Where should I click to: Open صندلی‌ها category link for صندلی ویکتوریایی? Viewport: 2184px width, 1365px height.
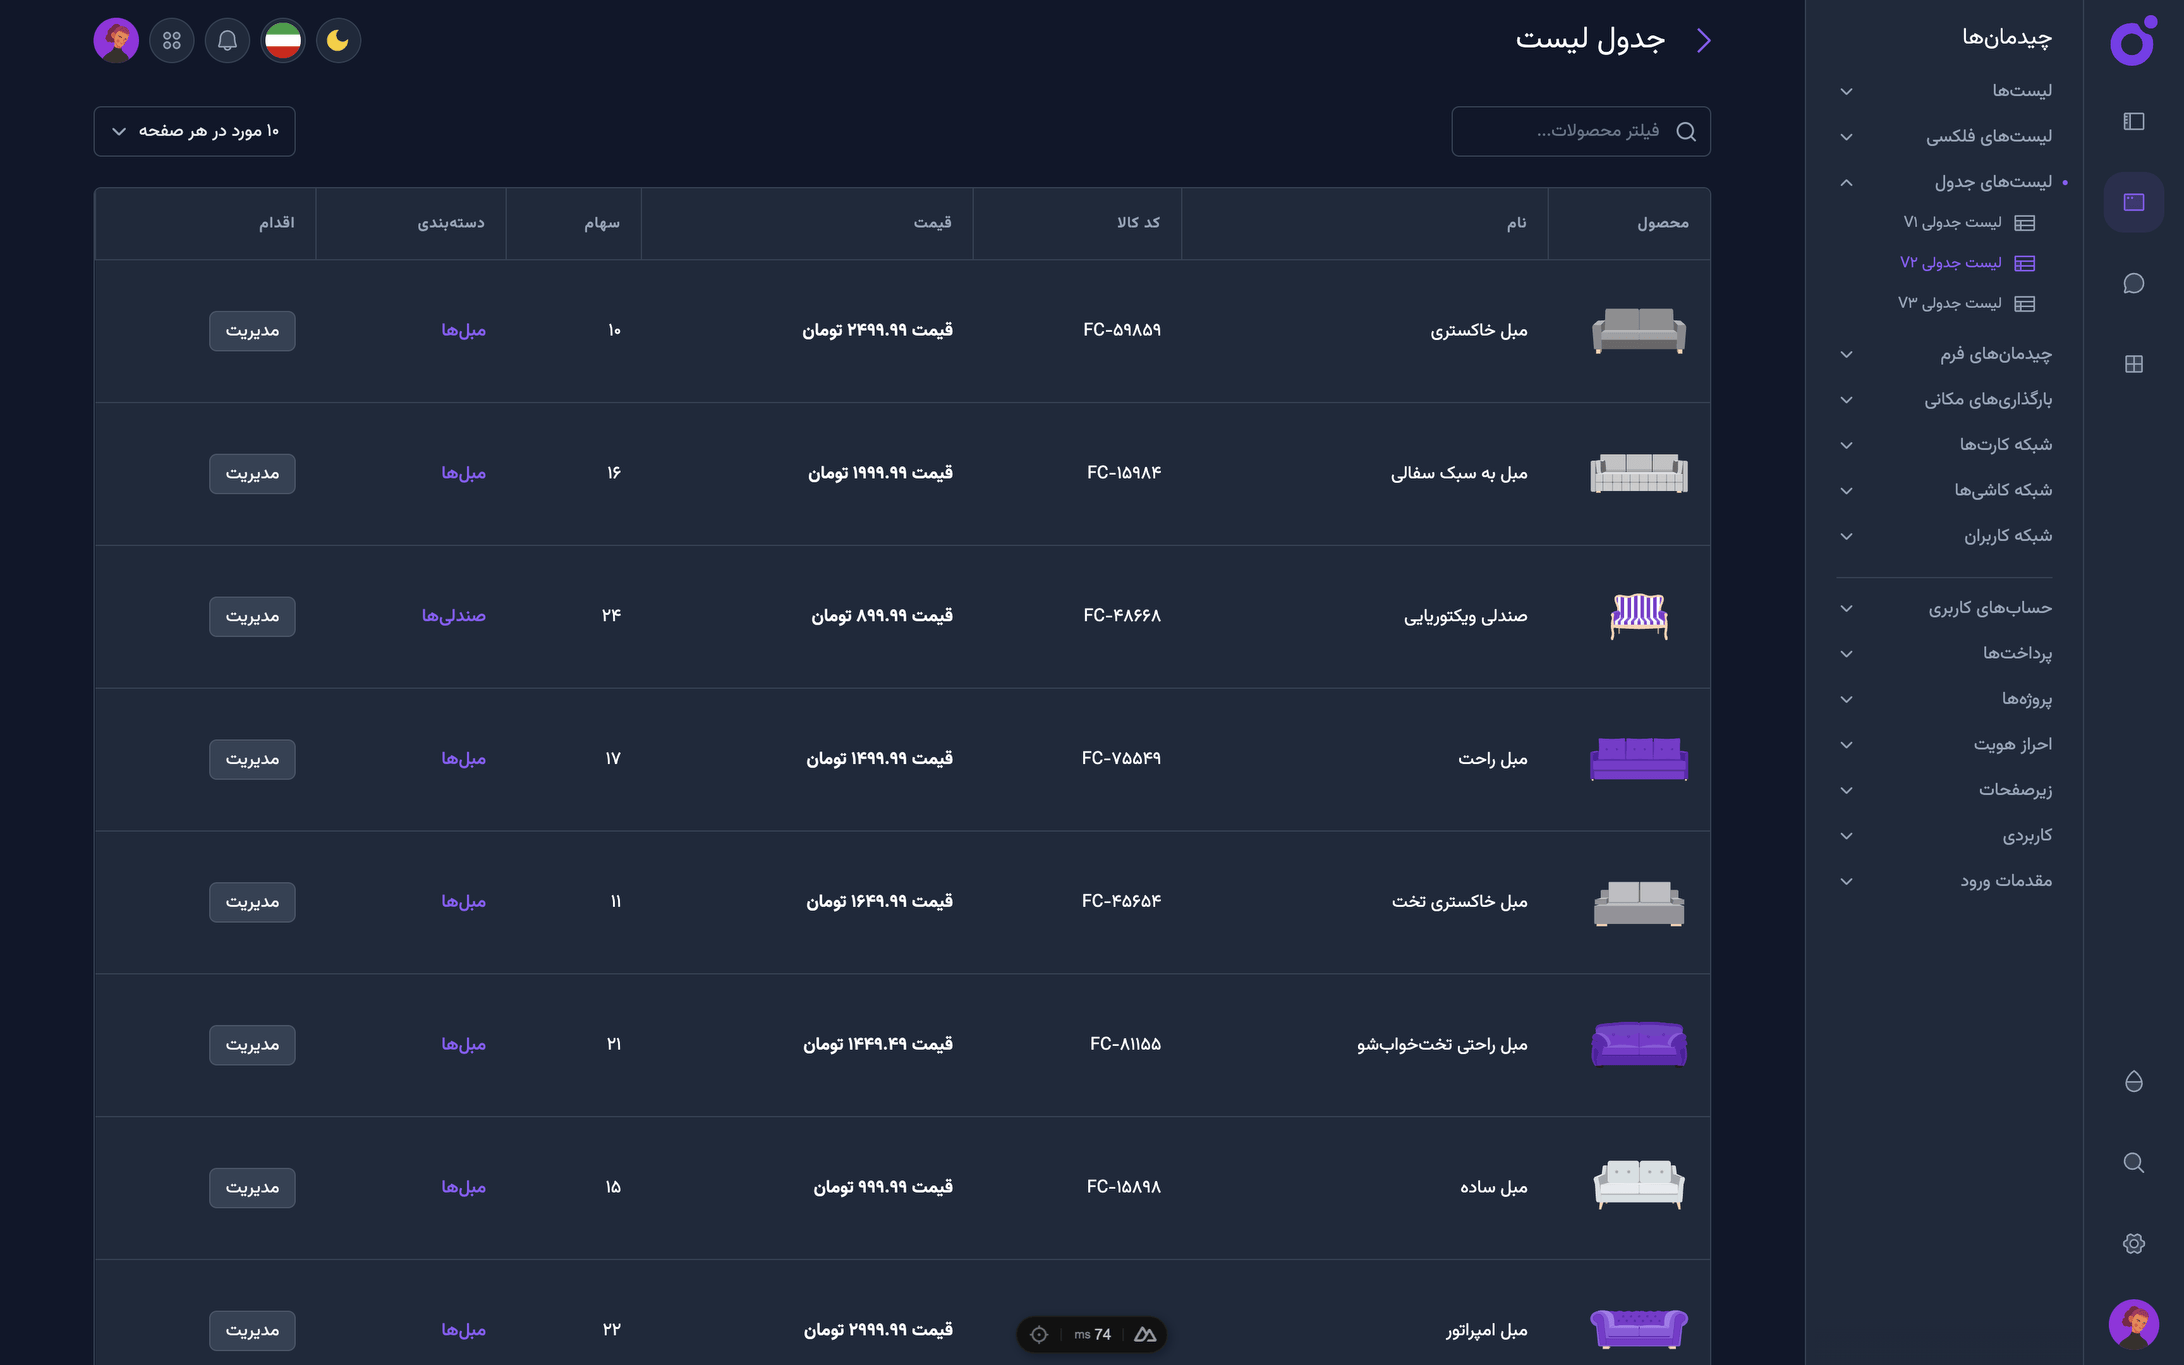(x=453, y=616)
